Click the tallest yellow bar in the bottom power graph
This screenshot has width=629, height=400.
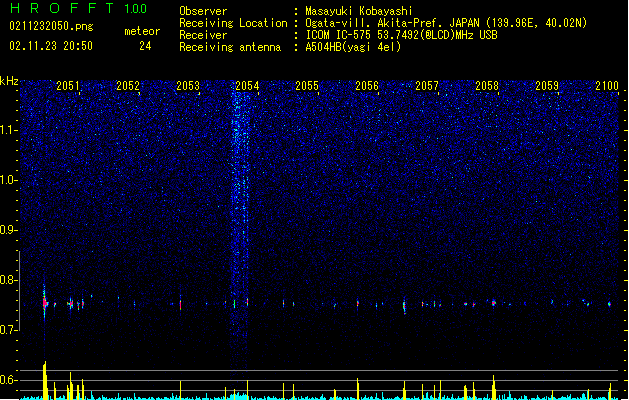click(45, 380)
